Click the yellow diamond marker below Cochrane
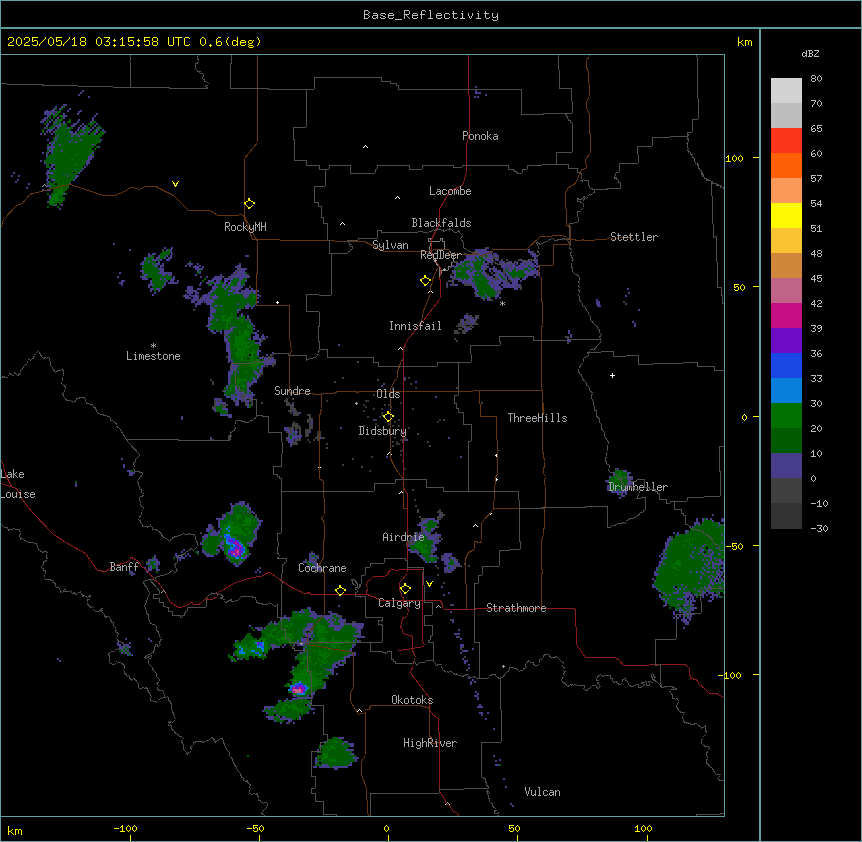 [x=340, y=590]
